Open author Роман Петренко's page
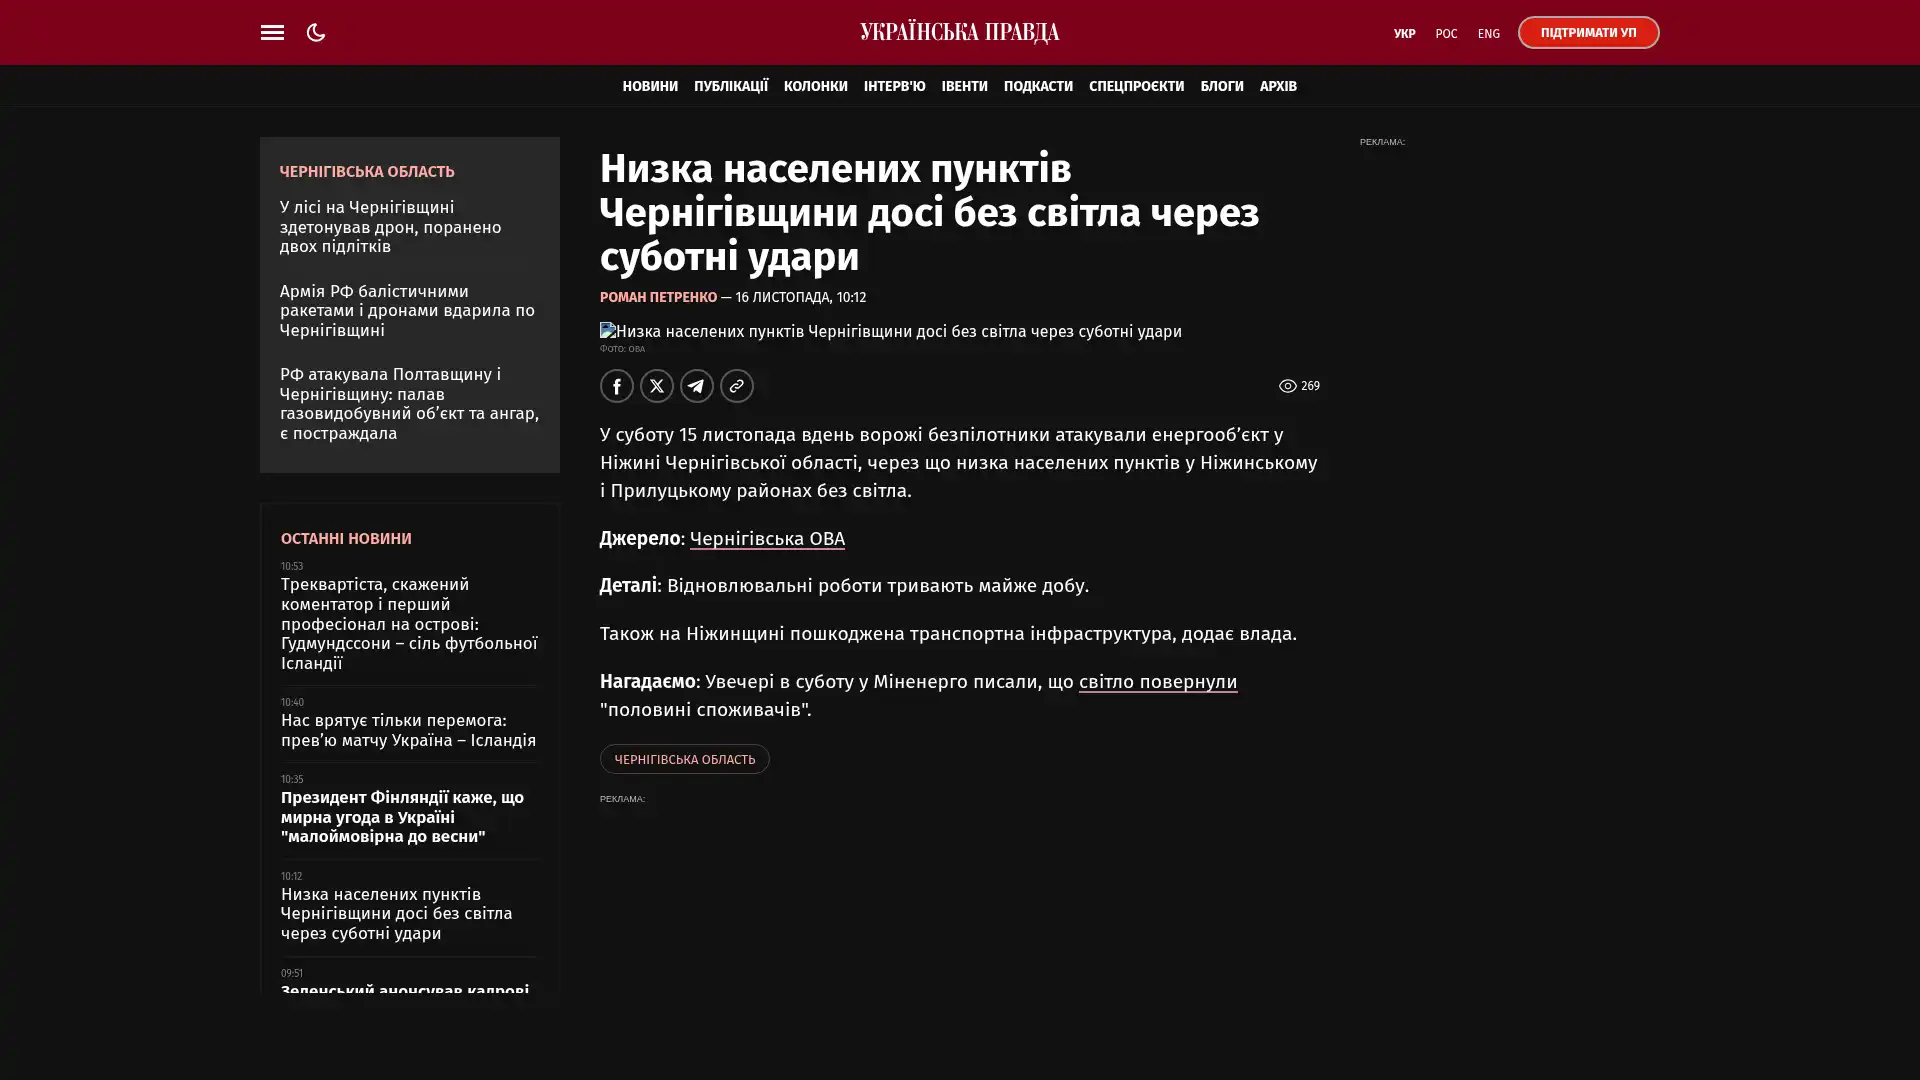This screenshot has height=1080, width=1920. click(x=658, y=297)
